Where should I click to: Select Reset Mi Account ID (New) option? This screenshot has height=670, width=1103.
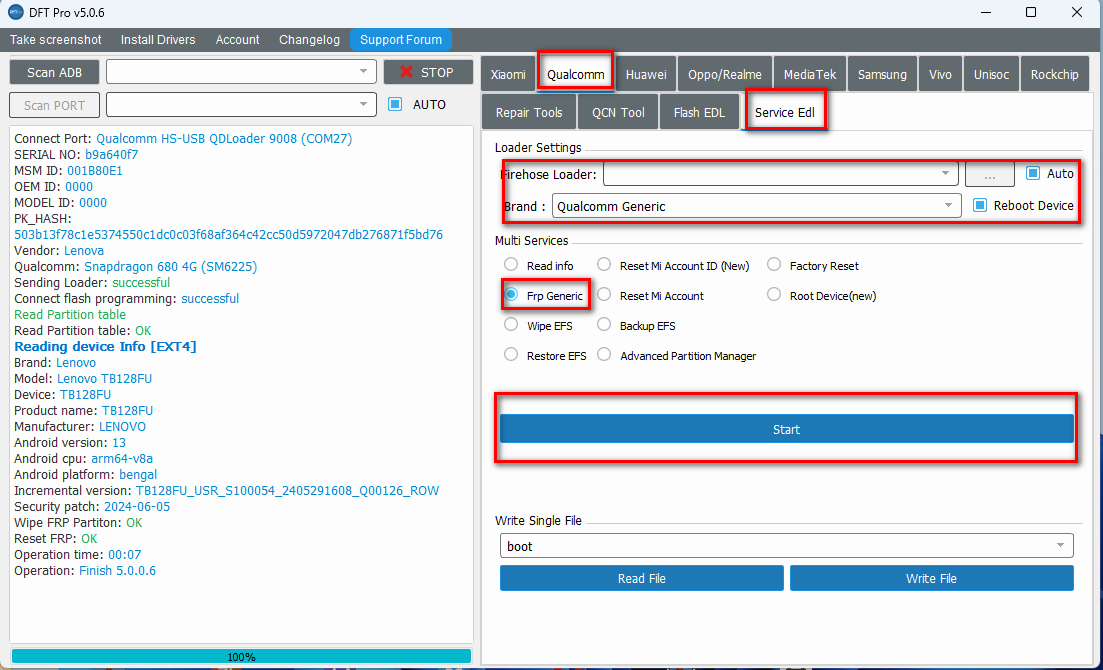pyautogui.click(x=604, y=265)
